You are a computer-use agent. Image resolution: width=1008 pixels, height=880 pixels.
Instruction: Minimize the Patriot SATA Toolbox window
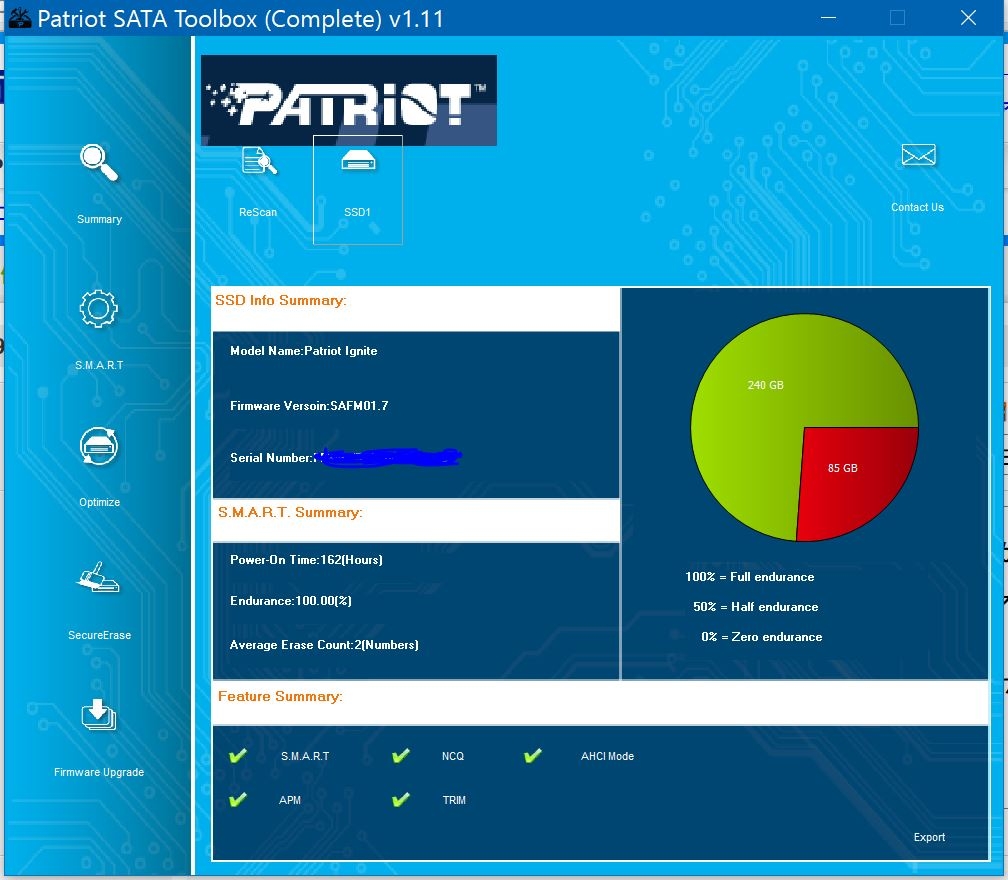point(829,17)
